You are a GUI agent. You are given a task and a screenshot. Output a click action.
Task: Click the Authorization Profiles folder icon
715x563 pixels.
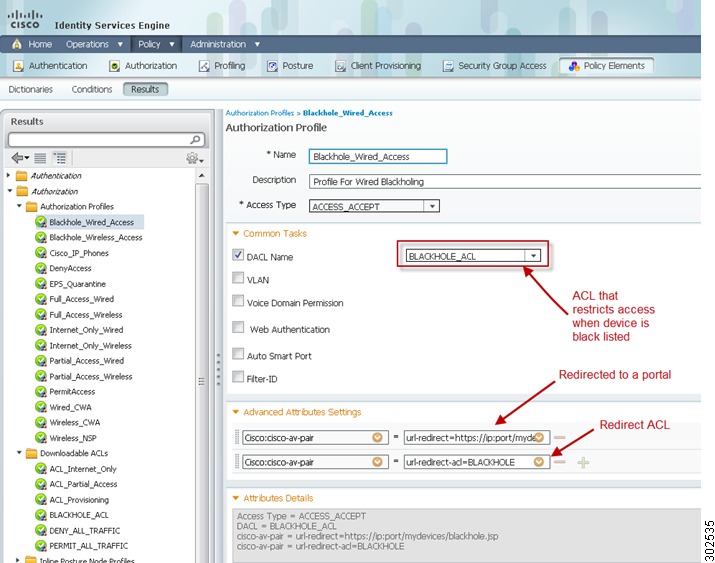(31, 207)
